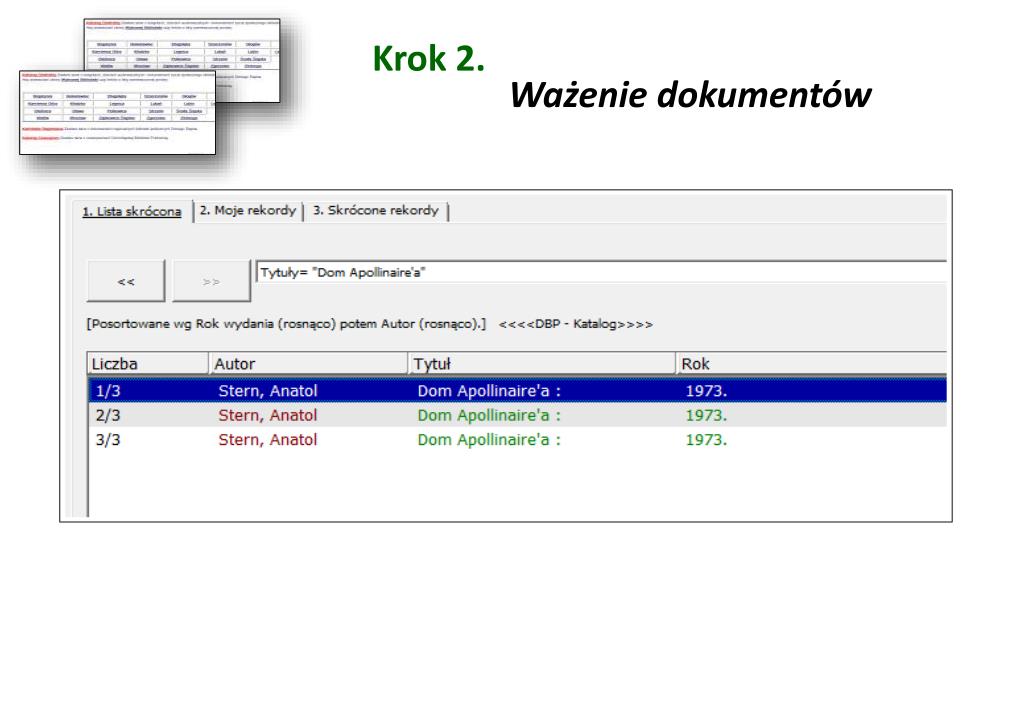
Task: Select the row numbered 3/3
Action: click(x=517, y=440)
